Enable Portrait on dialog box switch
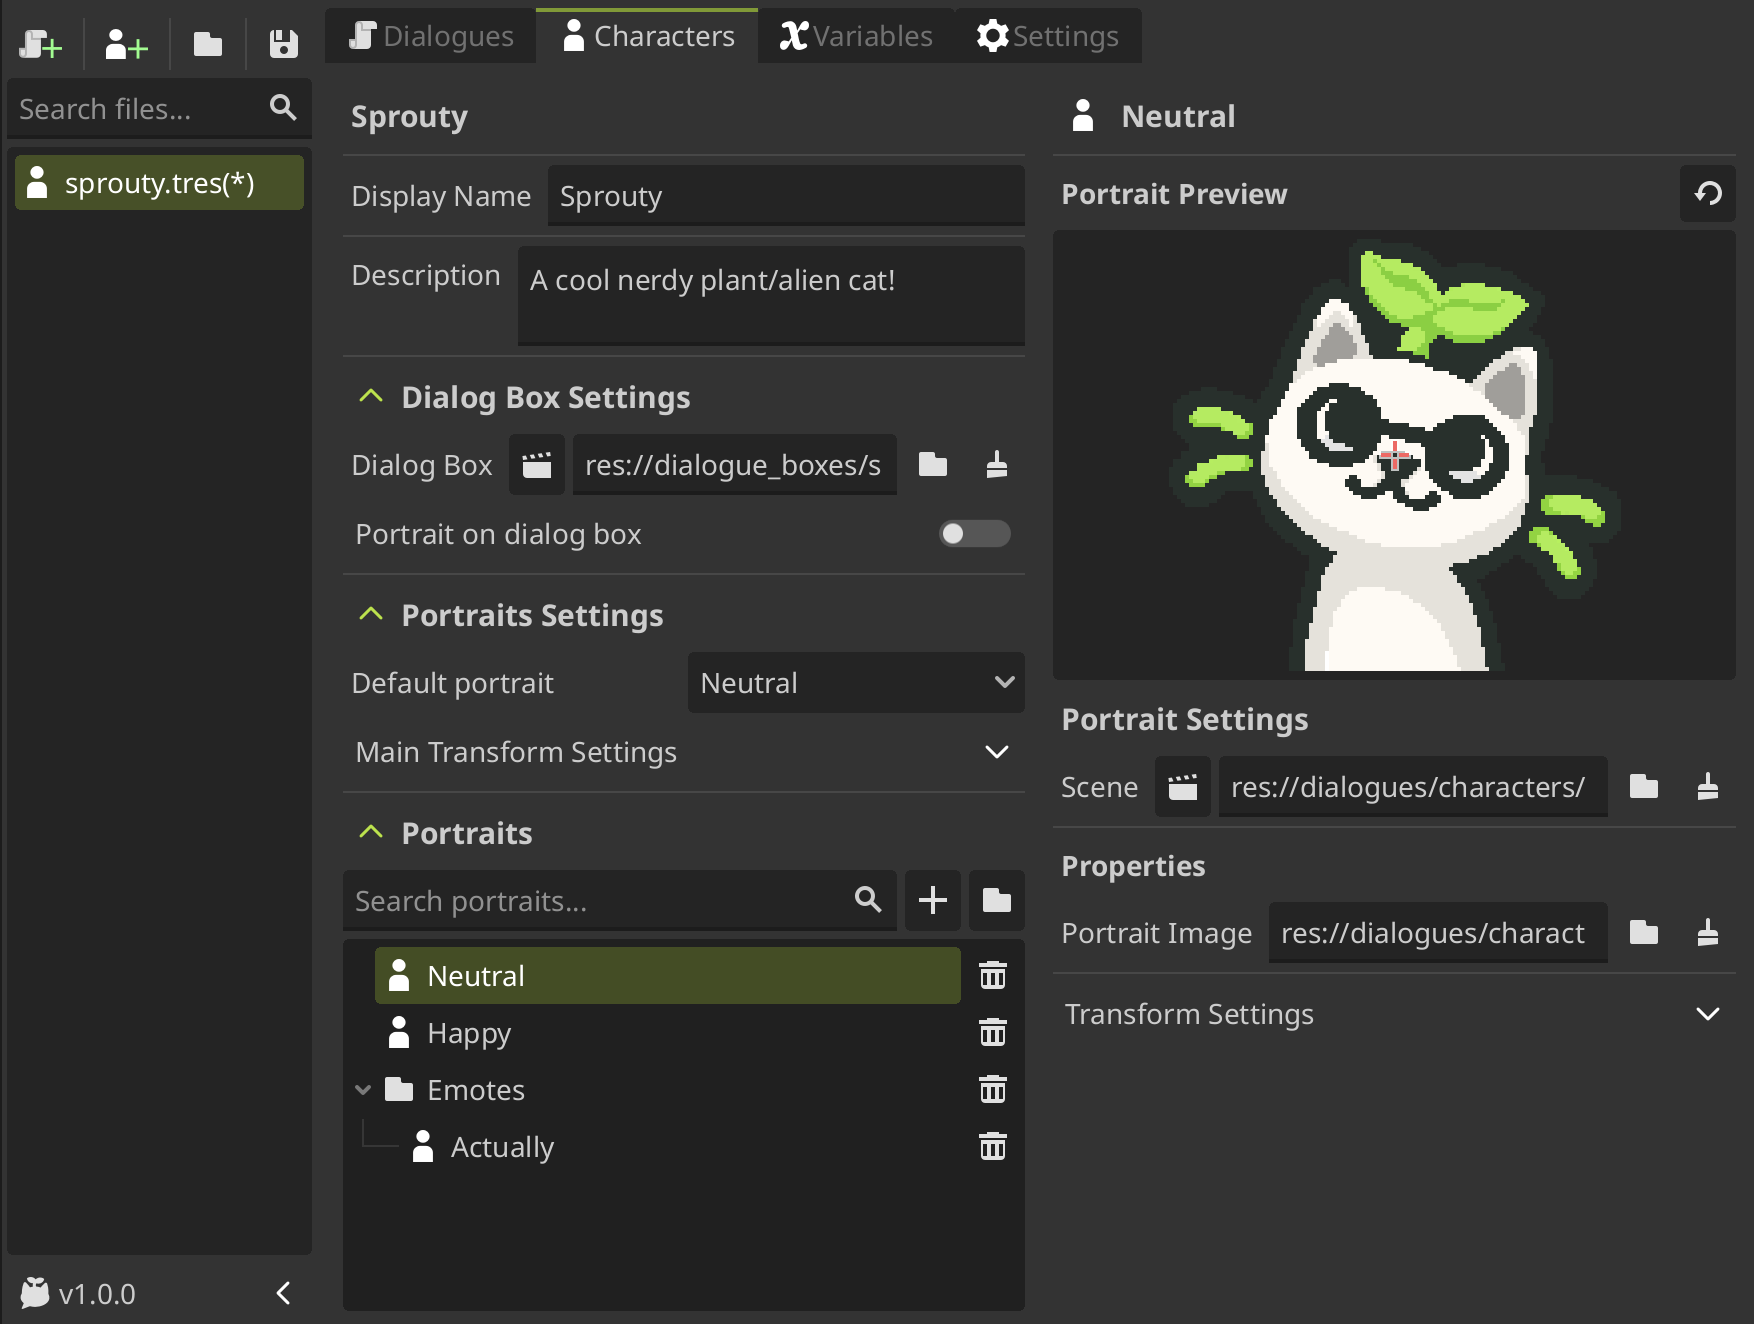This screenshot has width=1754, height=1324. point(974,534)
